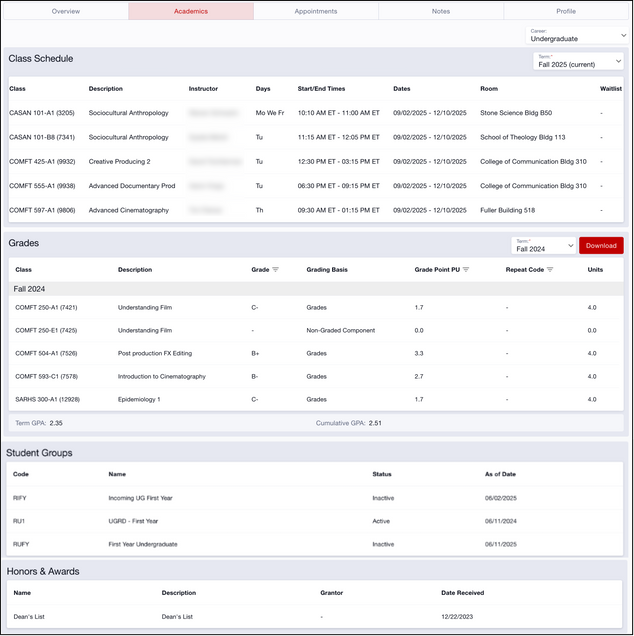This screenshot has width=634, height=636.
Task: Click the 'Active' status cell
Action: click(x=381, y=522)
